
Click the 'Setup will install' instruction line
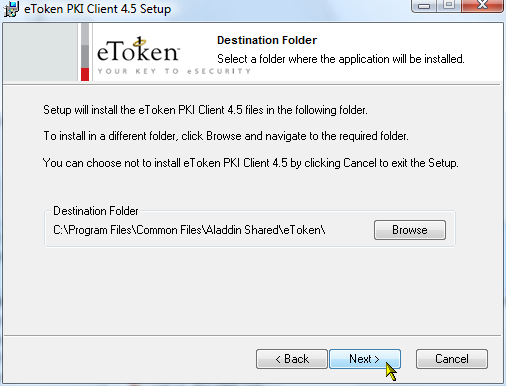point(205,110)
